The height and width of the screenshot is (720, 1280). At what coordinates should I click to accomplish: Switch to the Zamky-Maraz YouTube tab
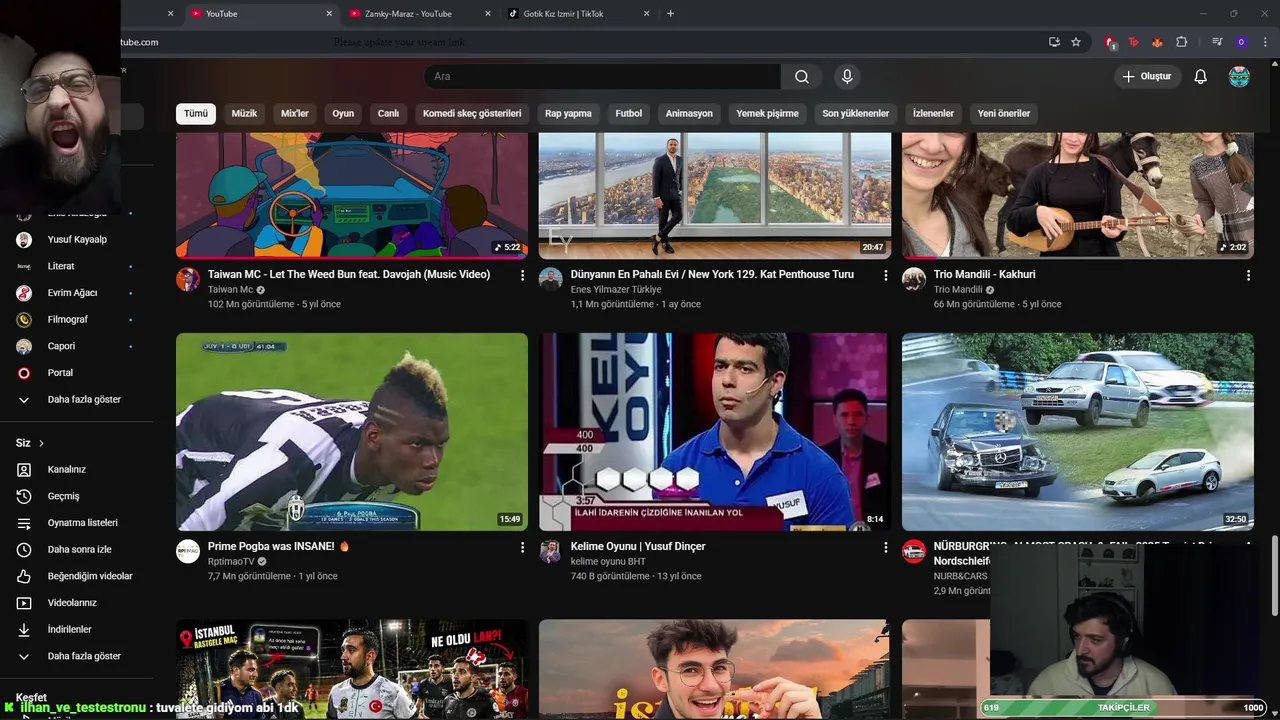click(x=419, y=14)
